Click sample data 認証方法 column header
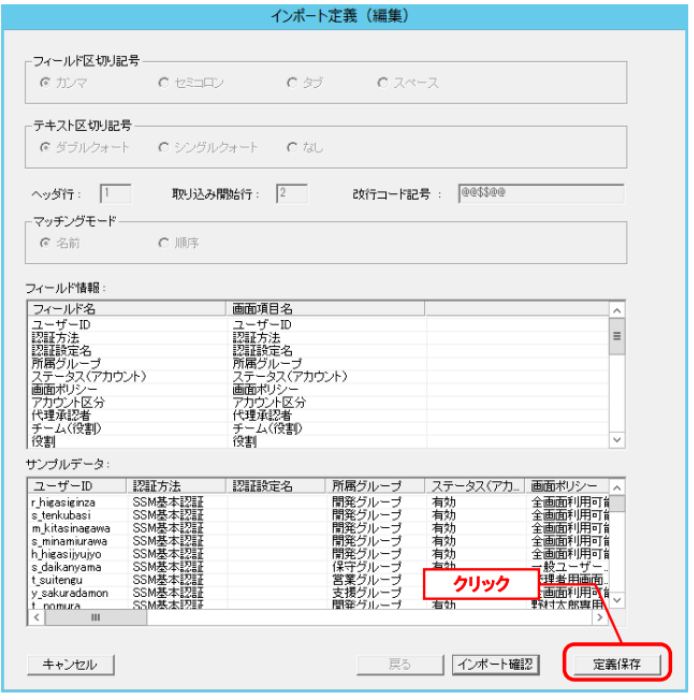This screenshot has width=694, height=700. click(x=176, y=486)
